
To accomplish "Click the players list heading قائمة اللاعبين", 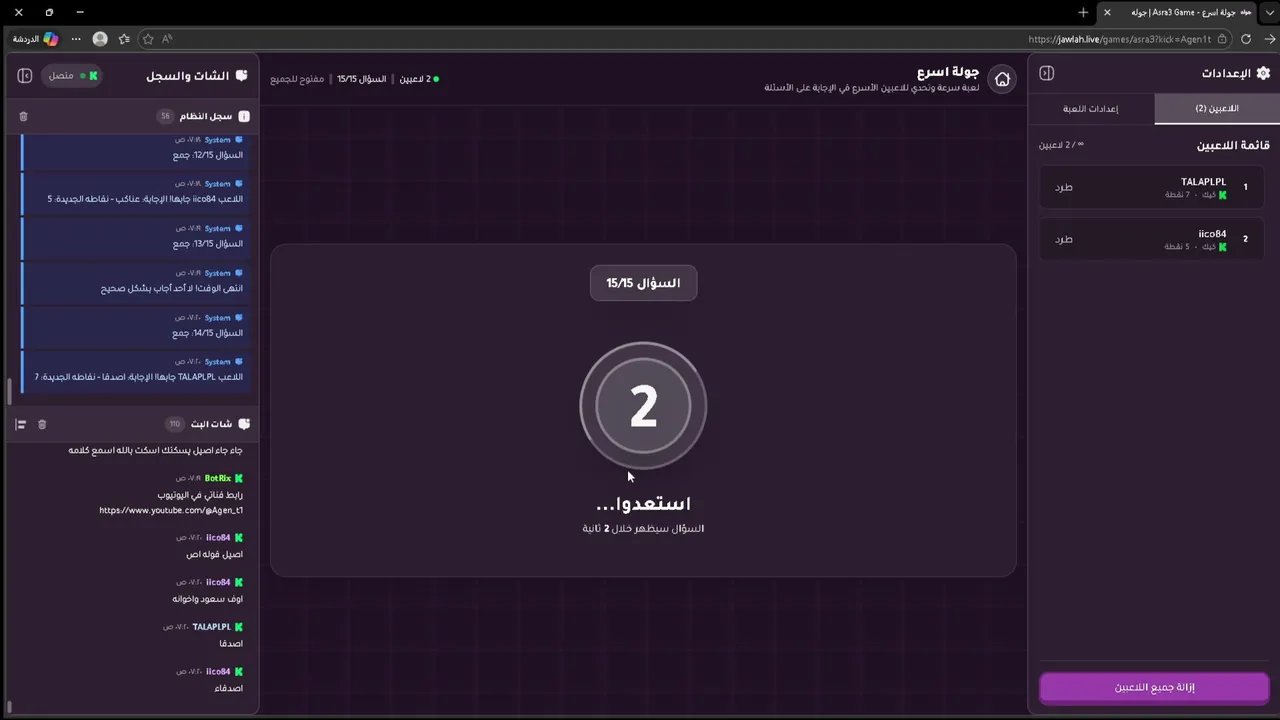I will (1233, 145).
